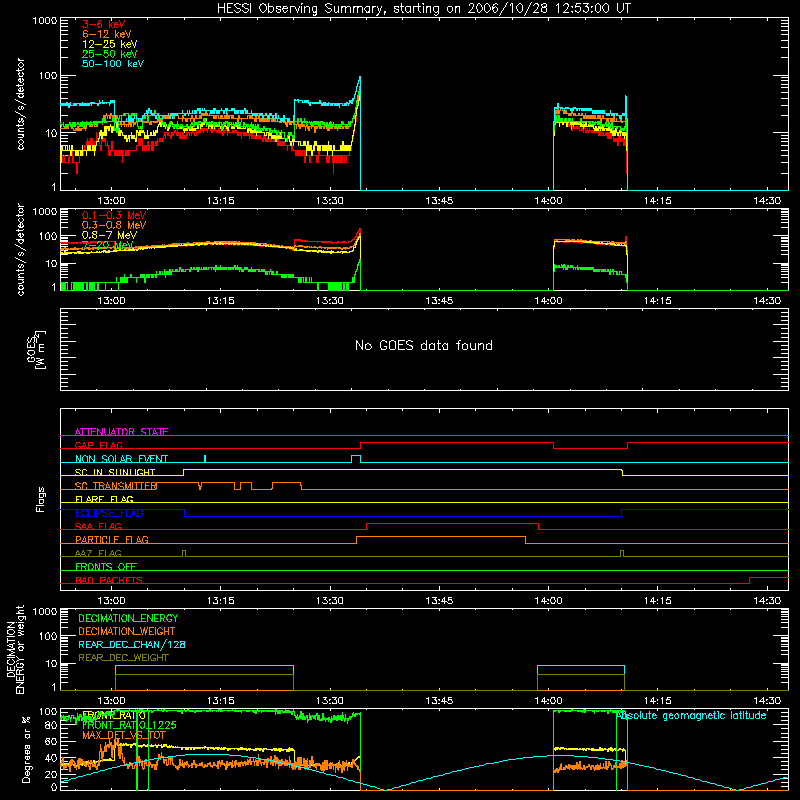The height and width of the screenshot is (800, 800).
Task: Click the ECLIPSE_FLAG label
Action: pos(109,513)
